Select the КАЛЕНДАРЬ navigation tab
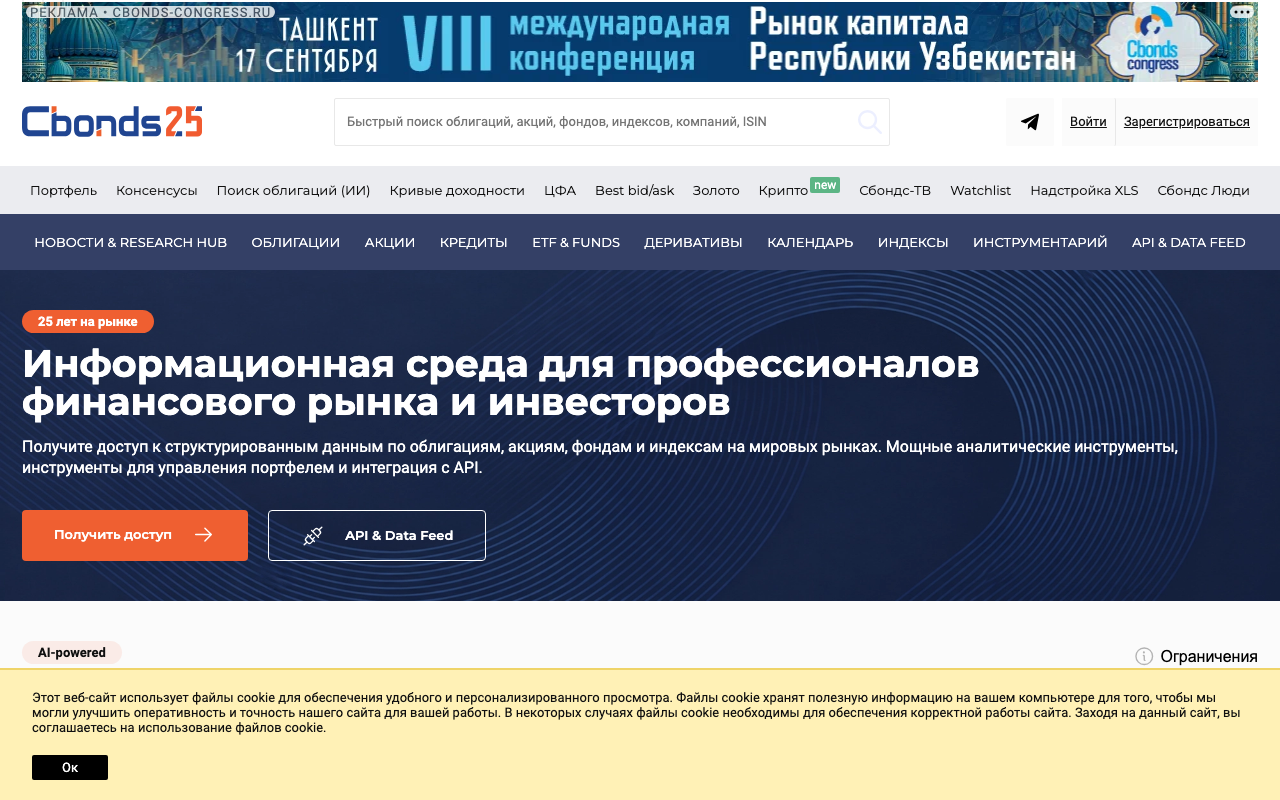This screenshot has width=1280, height=800. [810, 242]
